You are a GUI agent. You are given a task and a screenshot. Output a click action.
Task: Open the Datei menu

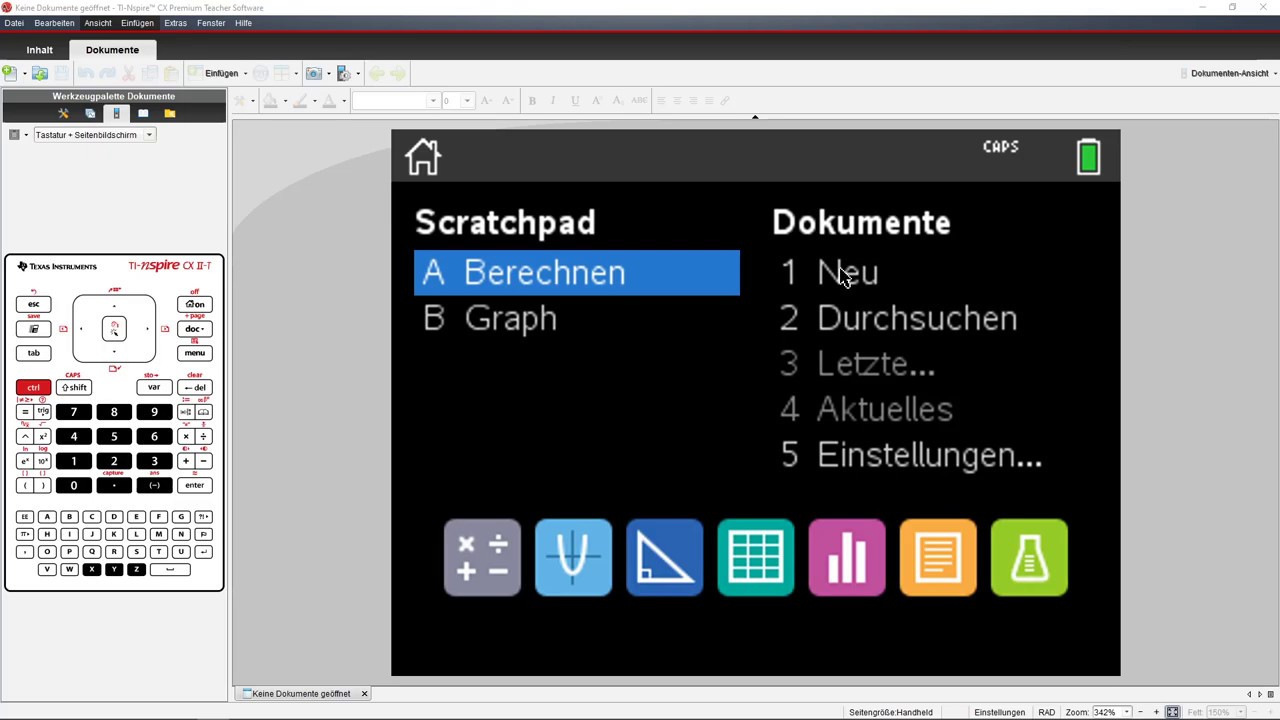[14, 23]
